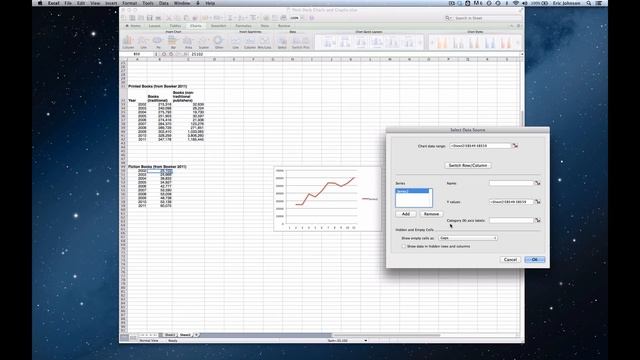The image size is (640, 360).
Task: Click range picker icon beside Name field
Action: tap(538, 183)
